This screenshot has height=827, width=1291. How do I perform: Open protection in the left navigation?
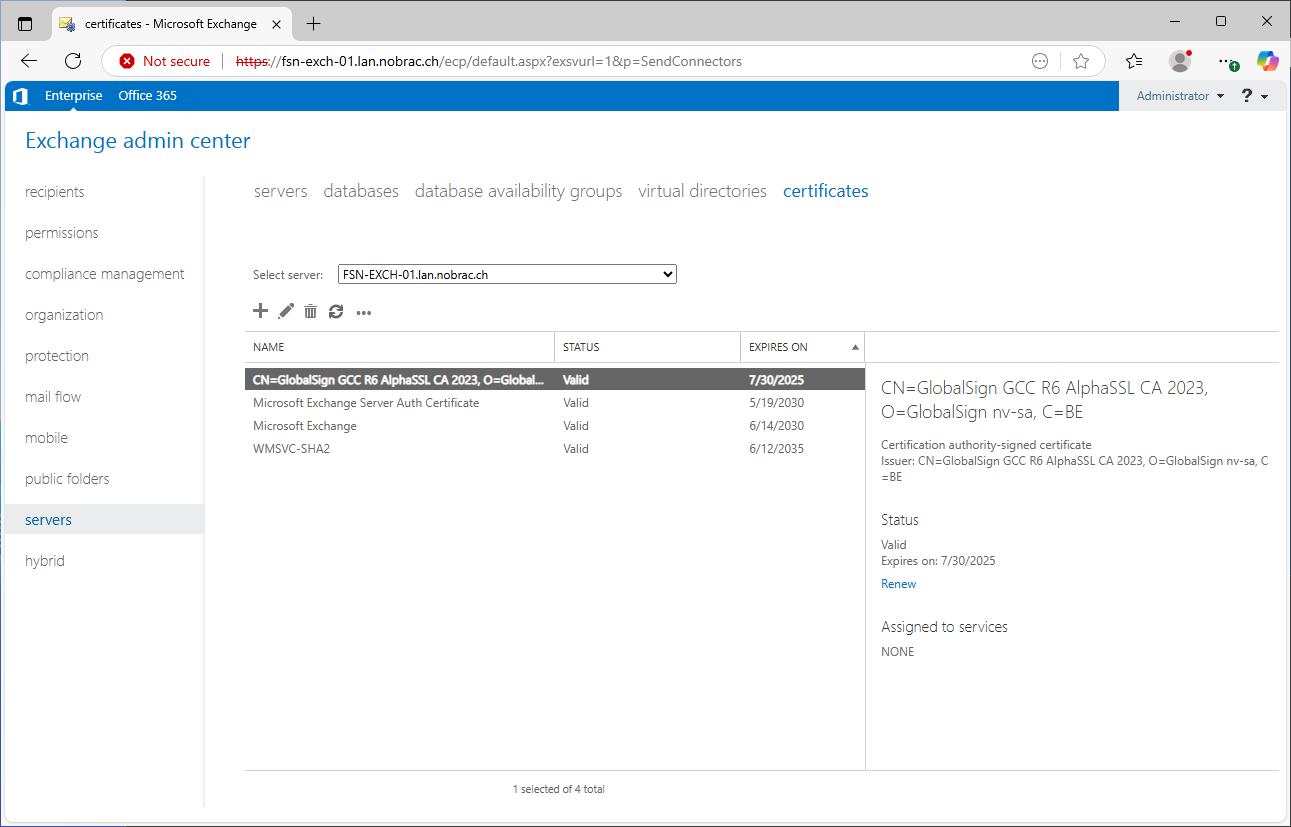[57, 356]
